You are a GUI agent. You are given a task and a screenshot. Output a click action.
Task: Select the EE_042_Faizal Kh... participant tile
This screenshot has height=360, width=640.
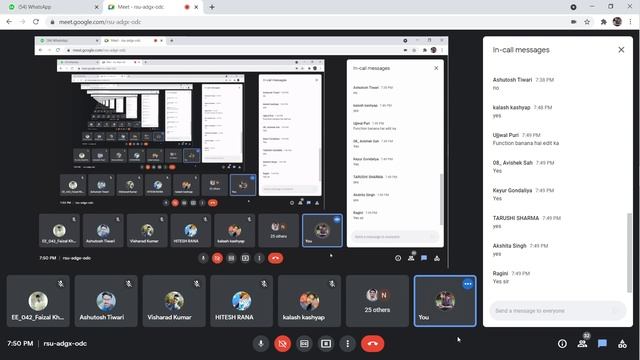pos(38,301)
